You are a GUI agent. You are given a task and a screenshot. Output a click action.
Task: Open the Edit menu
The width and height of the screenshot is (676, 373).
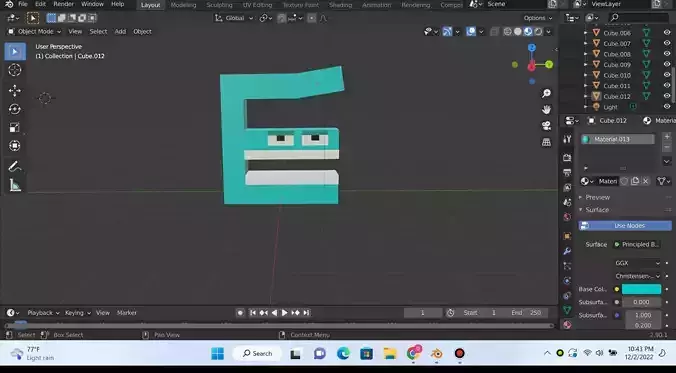[40, 4]
